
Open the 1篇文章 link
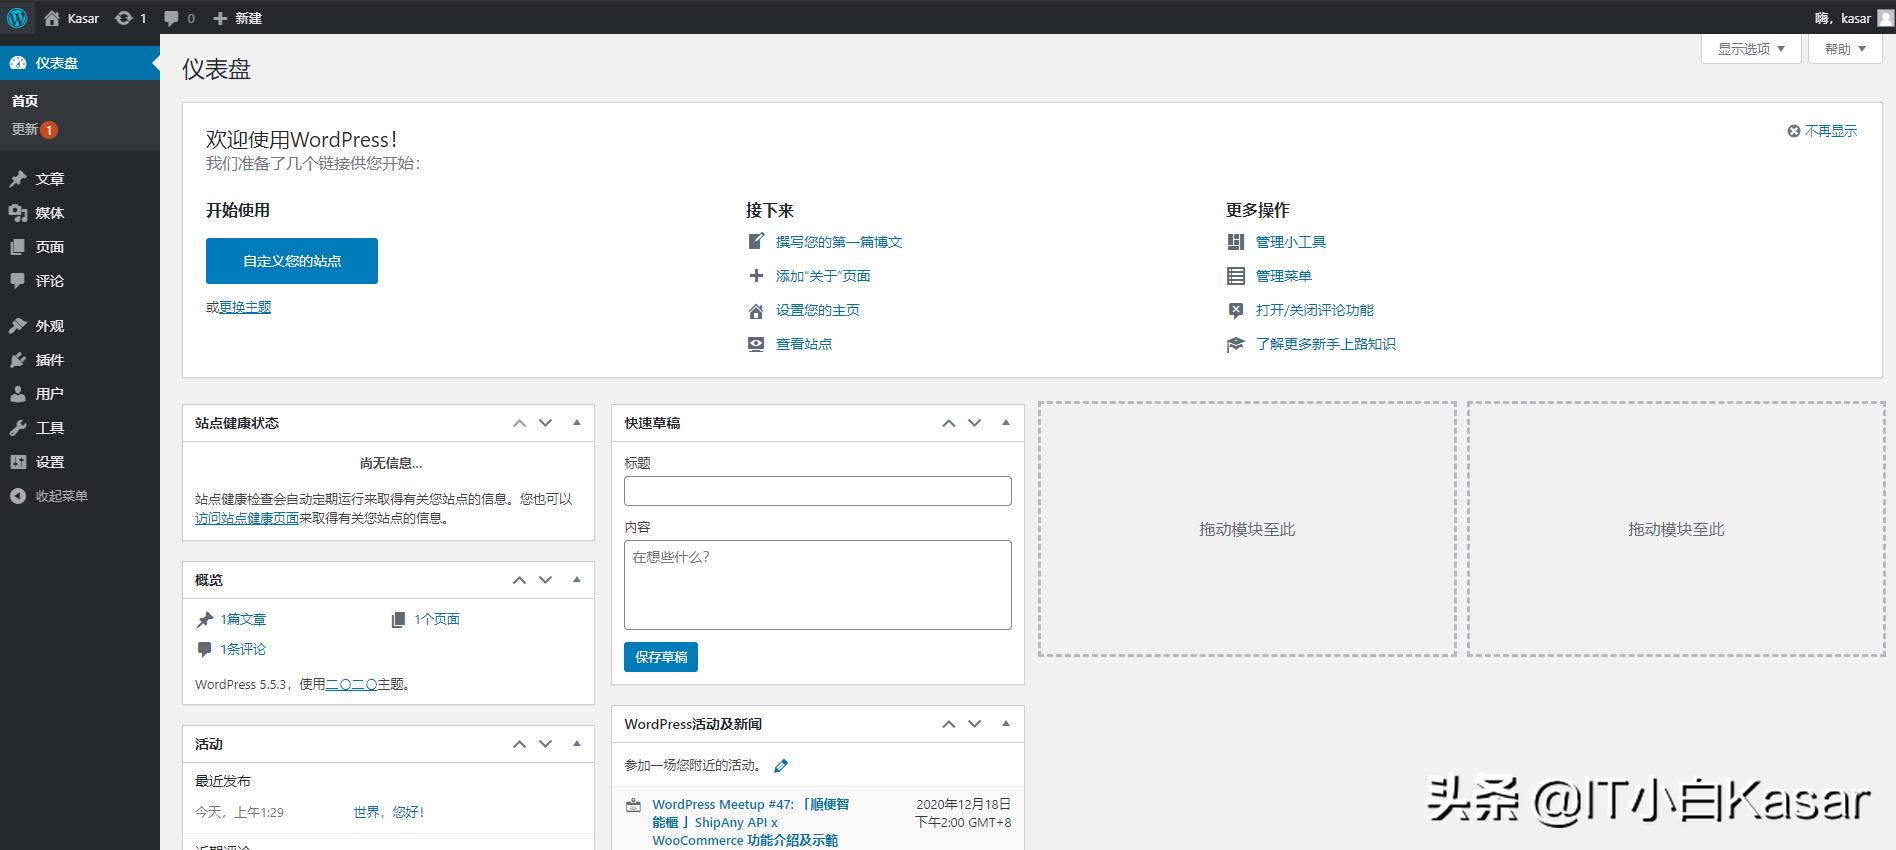(243, 619)
